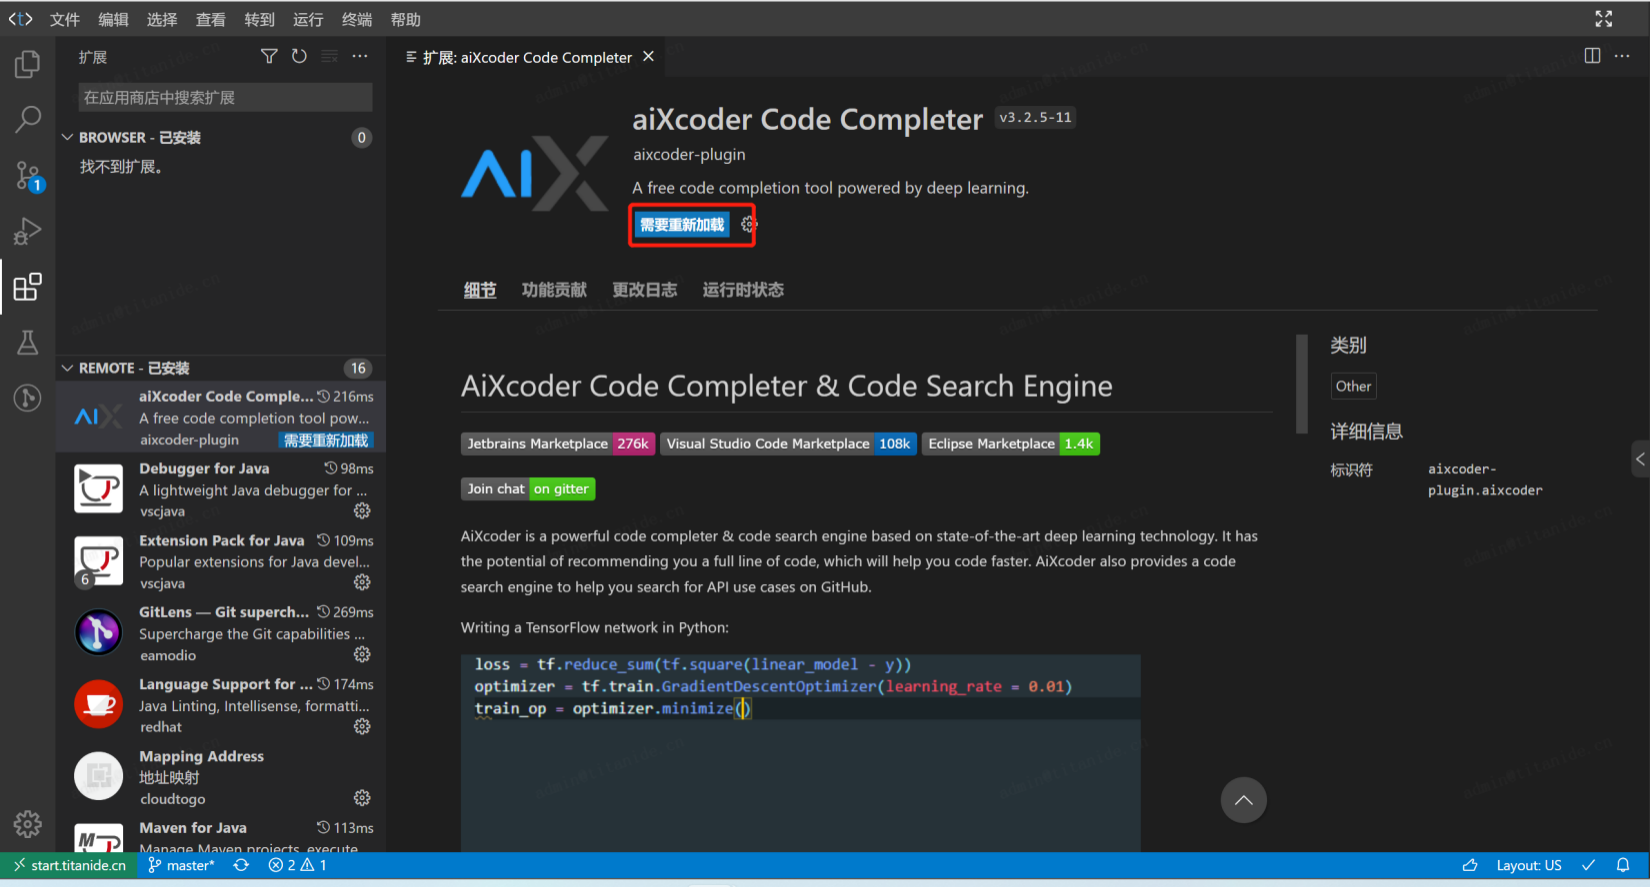Screen dimensions: 1650x888
Task: Select GitLens extension in list
Action: [222, 633]
